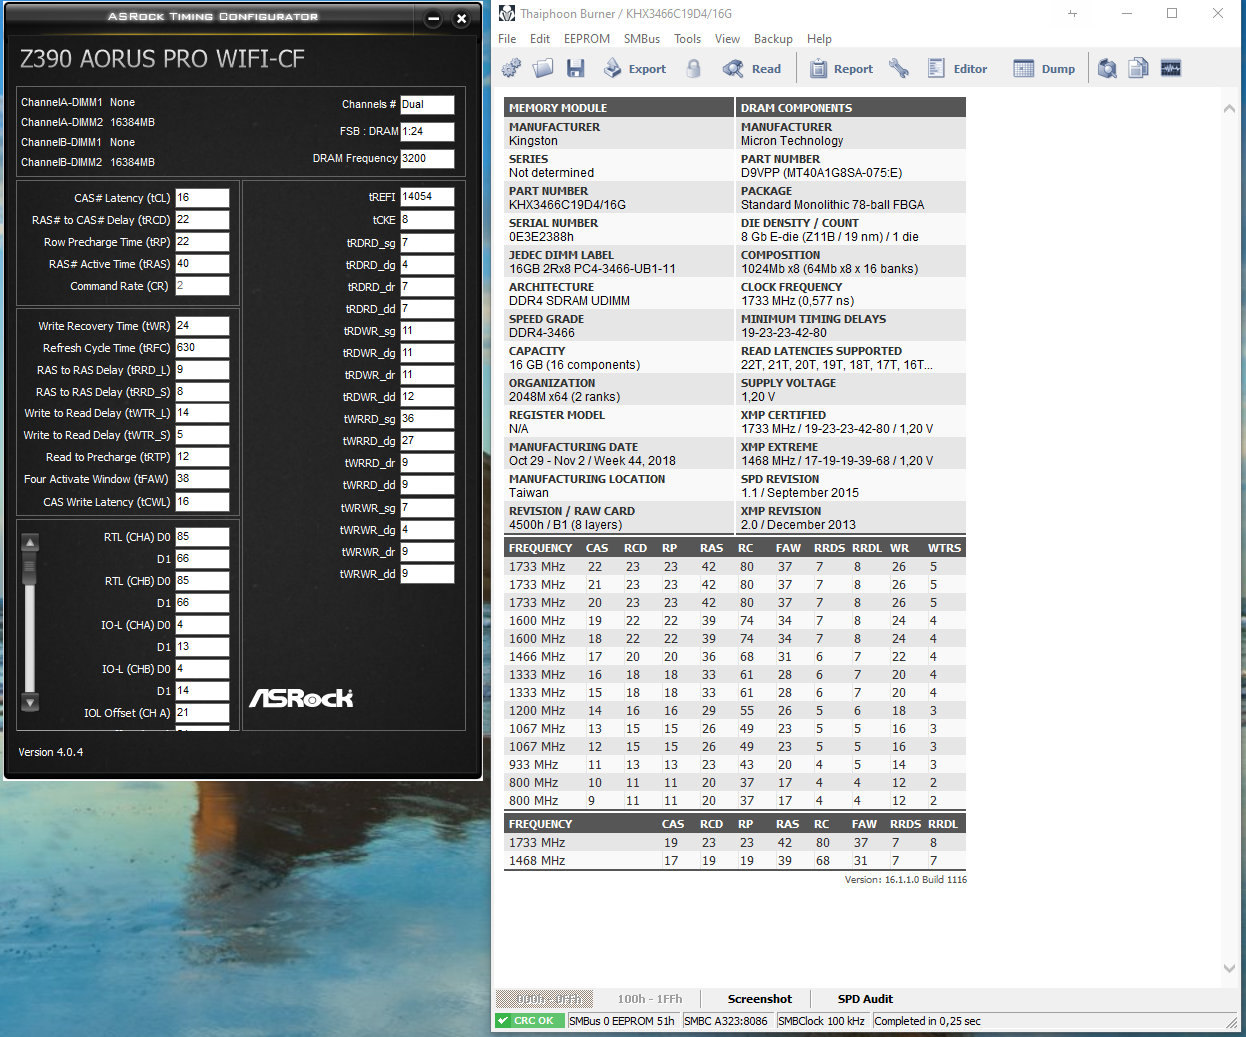Click the Four Activate Window (tFAW) field
The height and width of the screenshot is (1037, 1246).
click(x=202, y=479)
